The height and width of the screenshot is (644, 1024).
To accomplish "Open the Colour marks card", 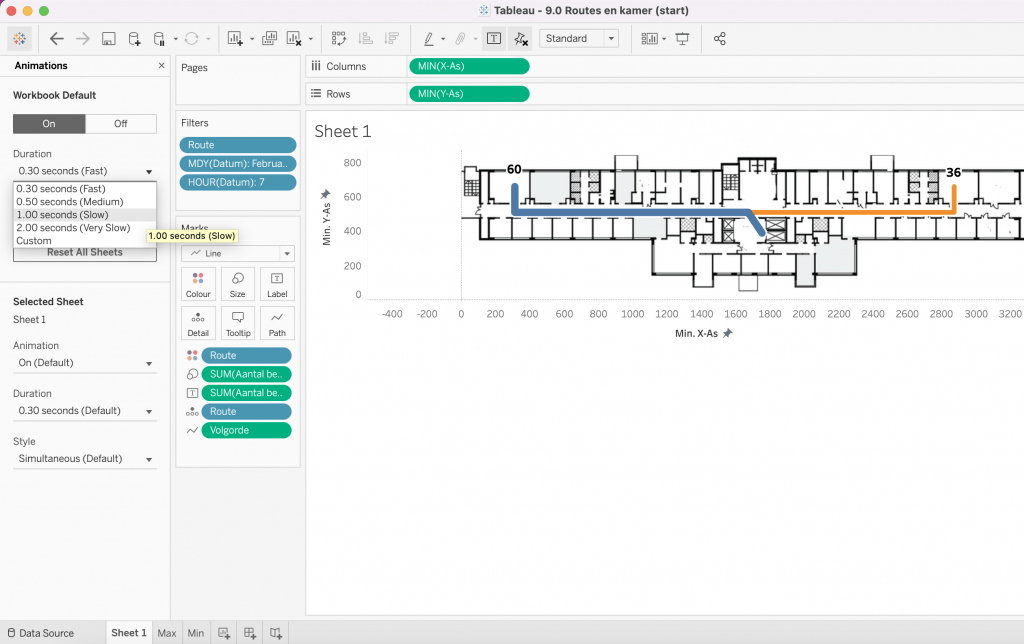I will pyautogui.click(x=198, y=284).
